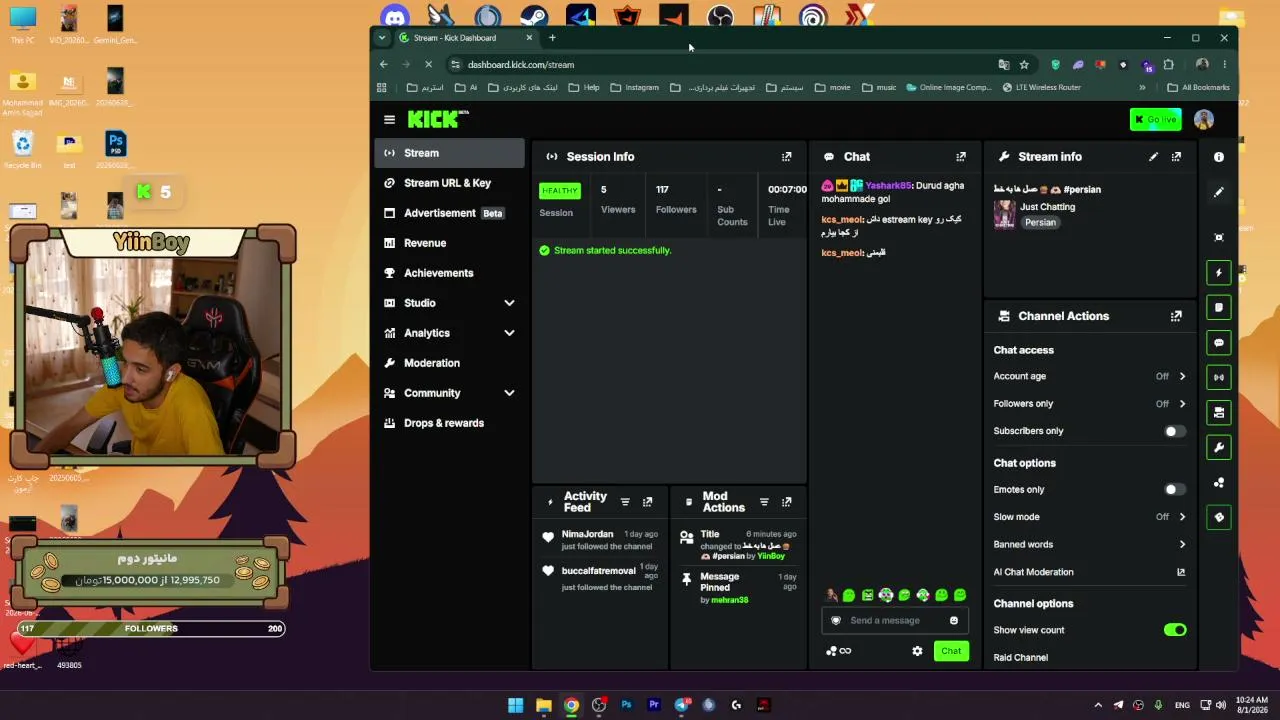Image resolution: width=1280 pixels, height=720 pixels.
Task: Bookmark this page with the star icon
Action: pos(1024,65)
